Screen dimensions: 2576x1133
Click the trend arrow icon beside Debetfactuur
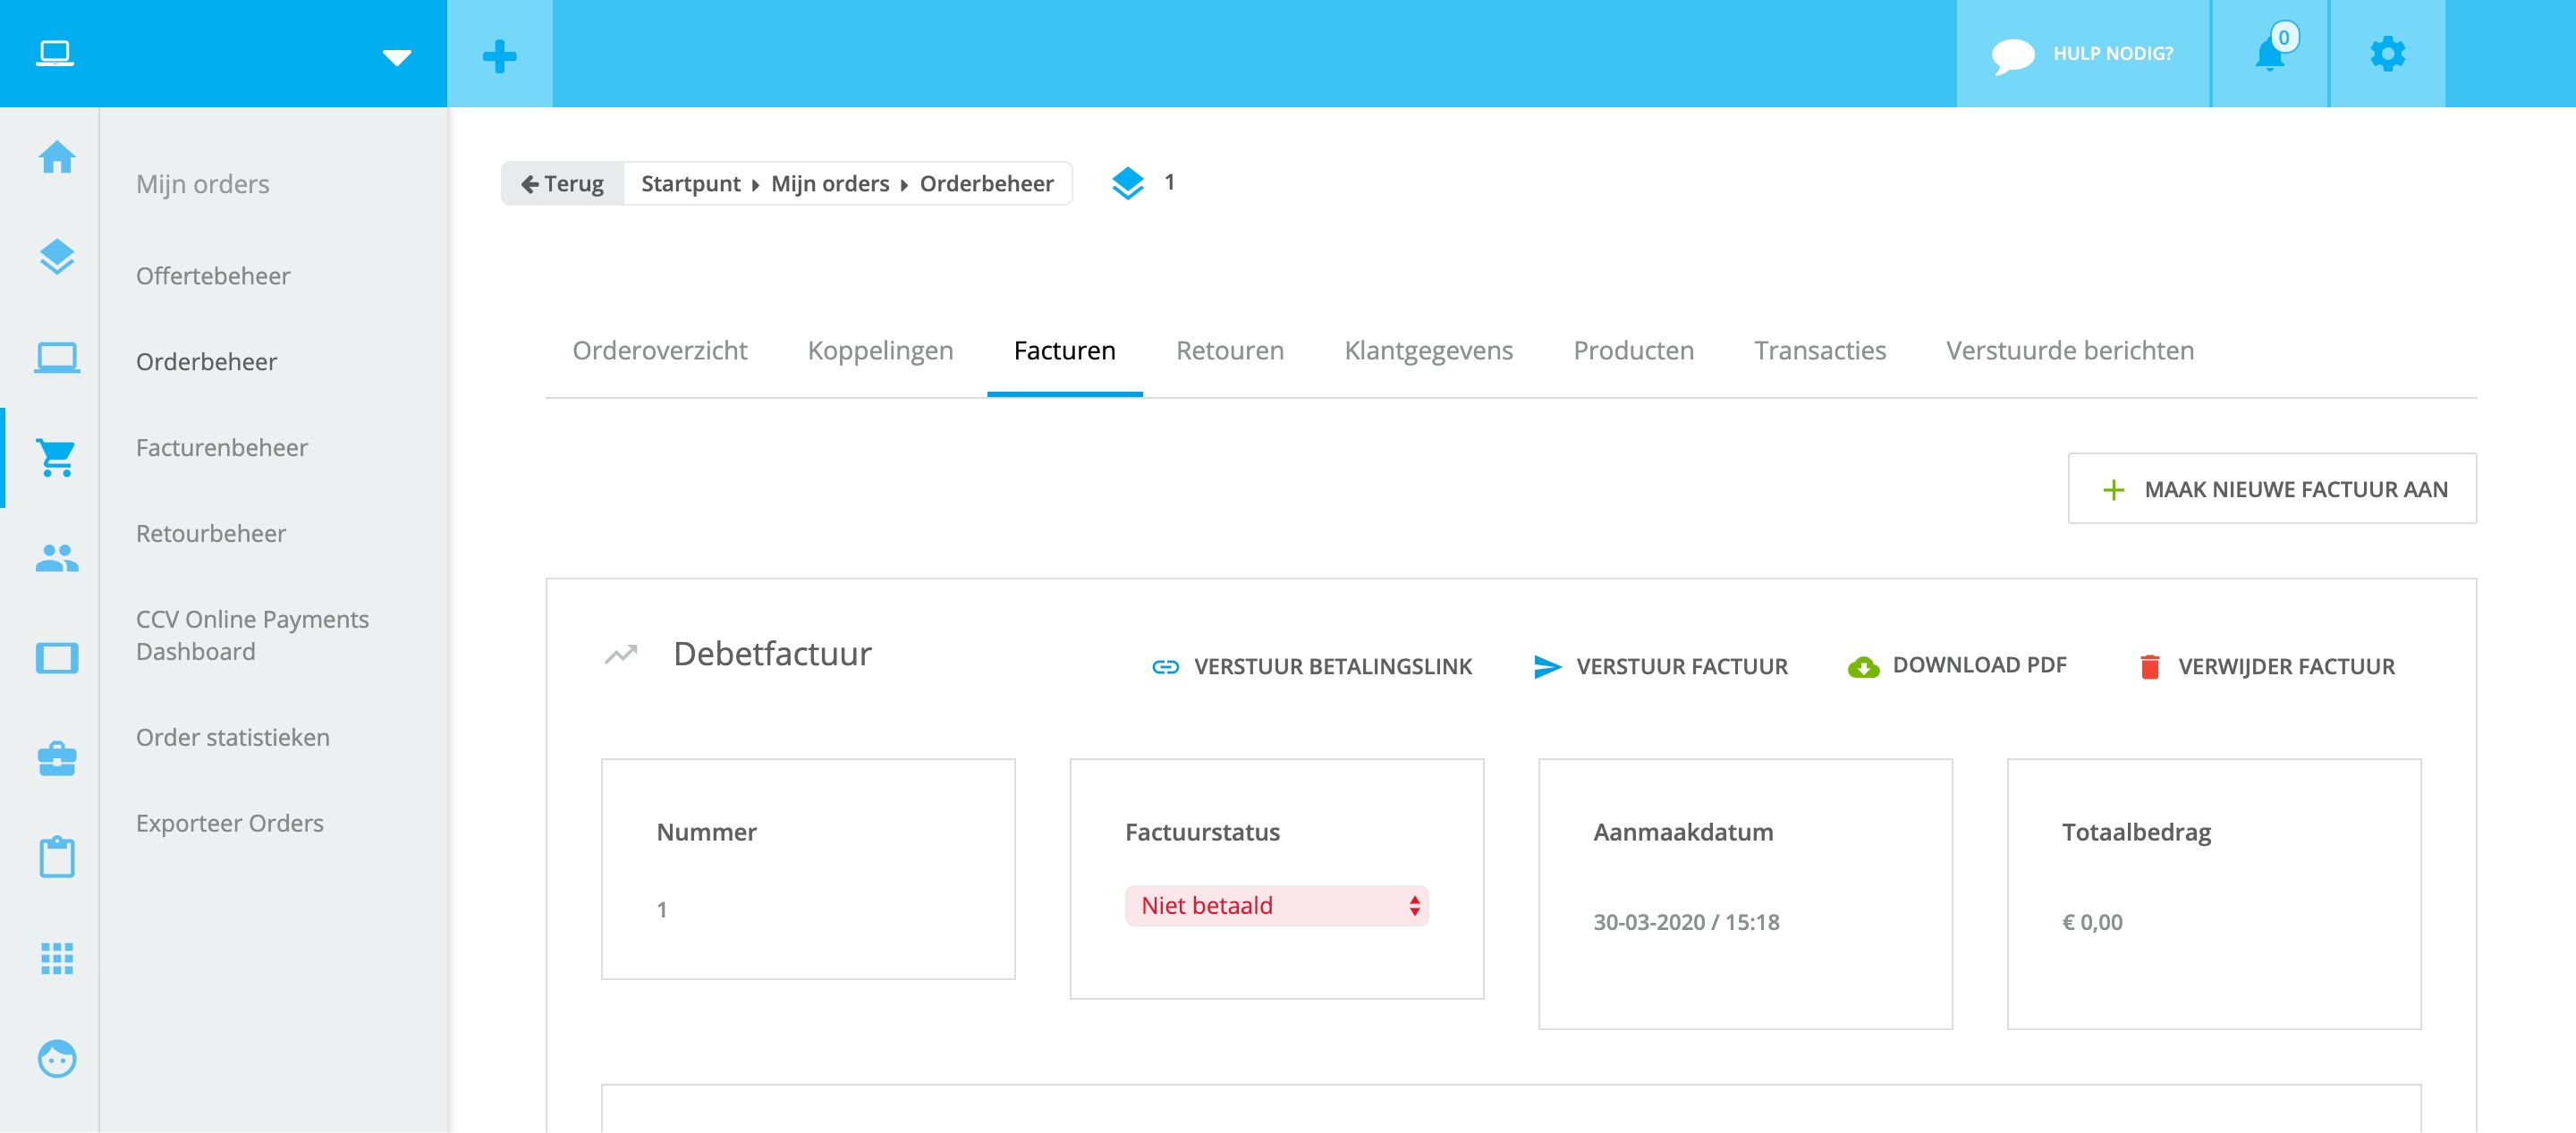tap(621, 654)
